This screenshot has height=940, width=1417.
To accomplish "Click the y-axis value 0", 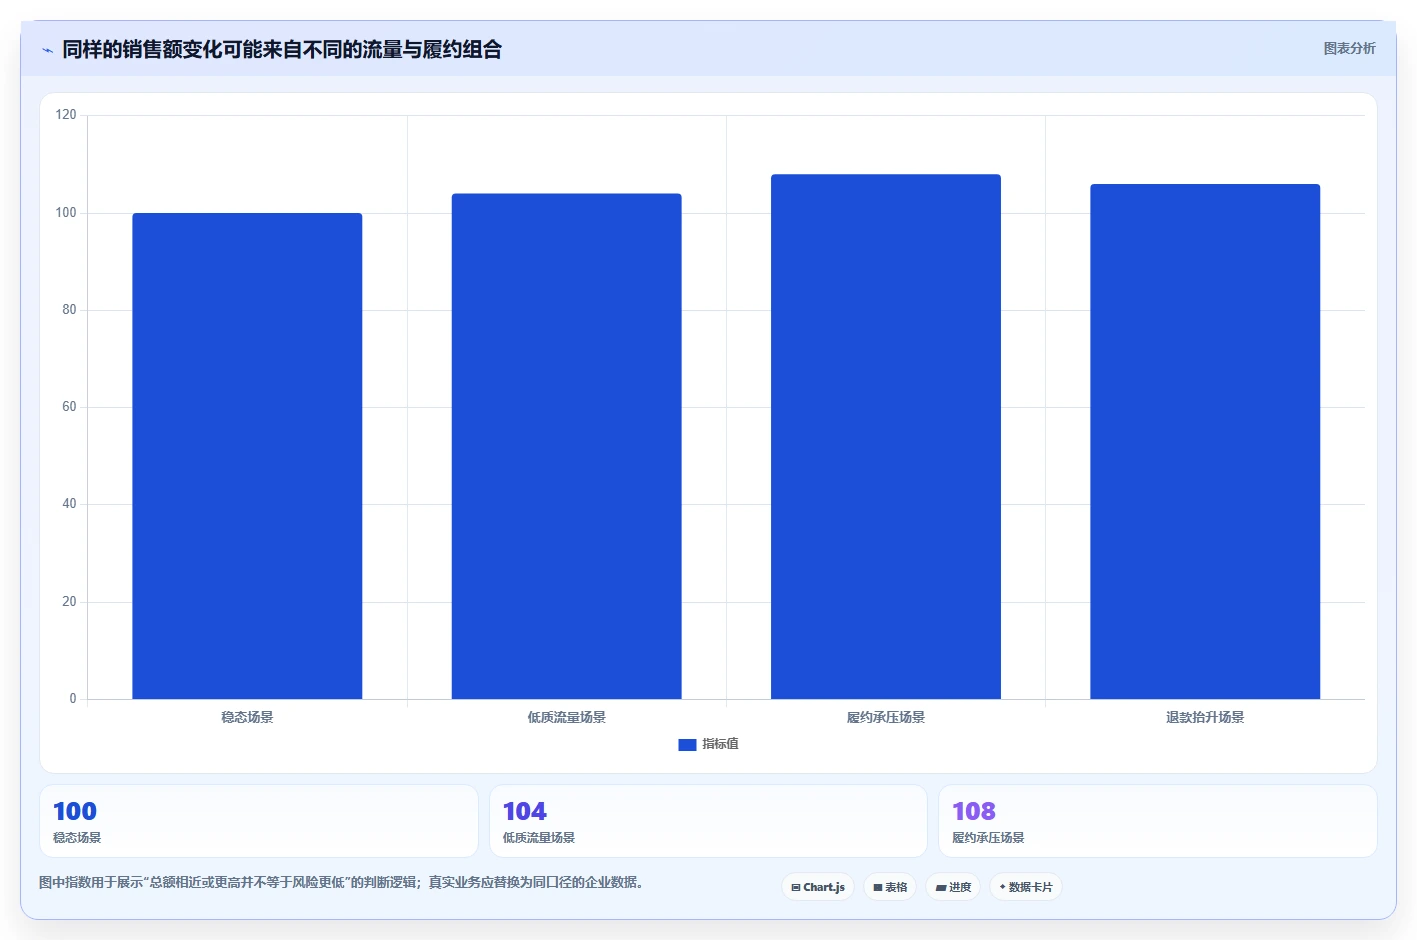I will coord(73,699).
